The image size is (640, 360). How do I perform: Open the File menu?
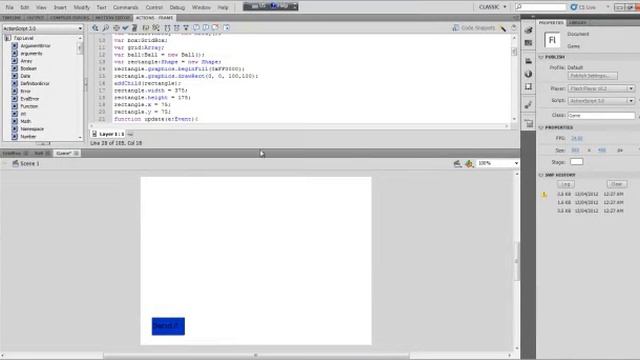point(9,7)
